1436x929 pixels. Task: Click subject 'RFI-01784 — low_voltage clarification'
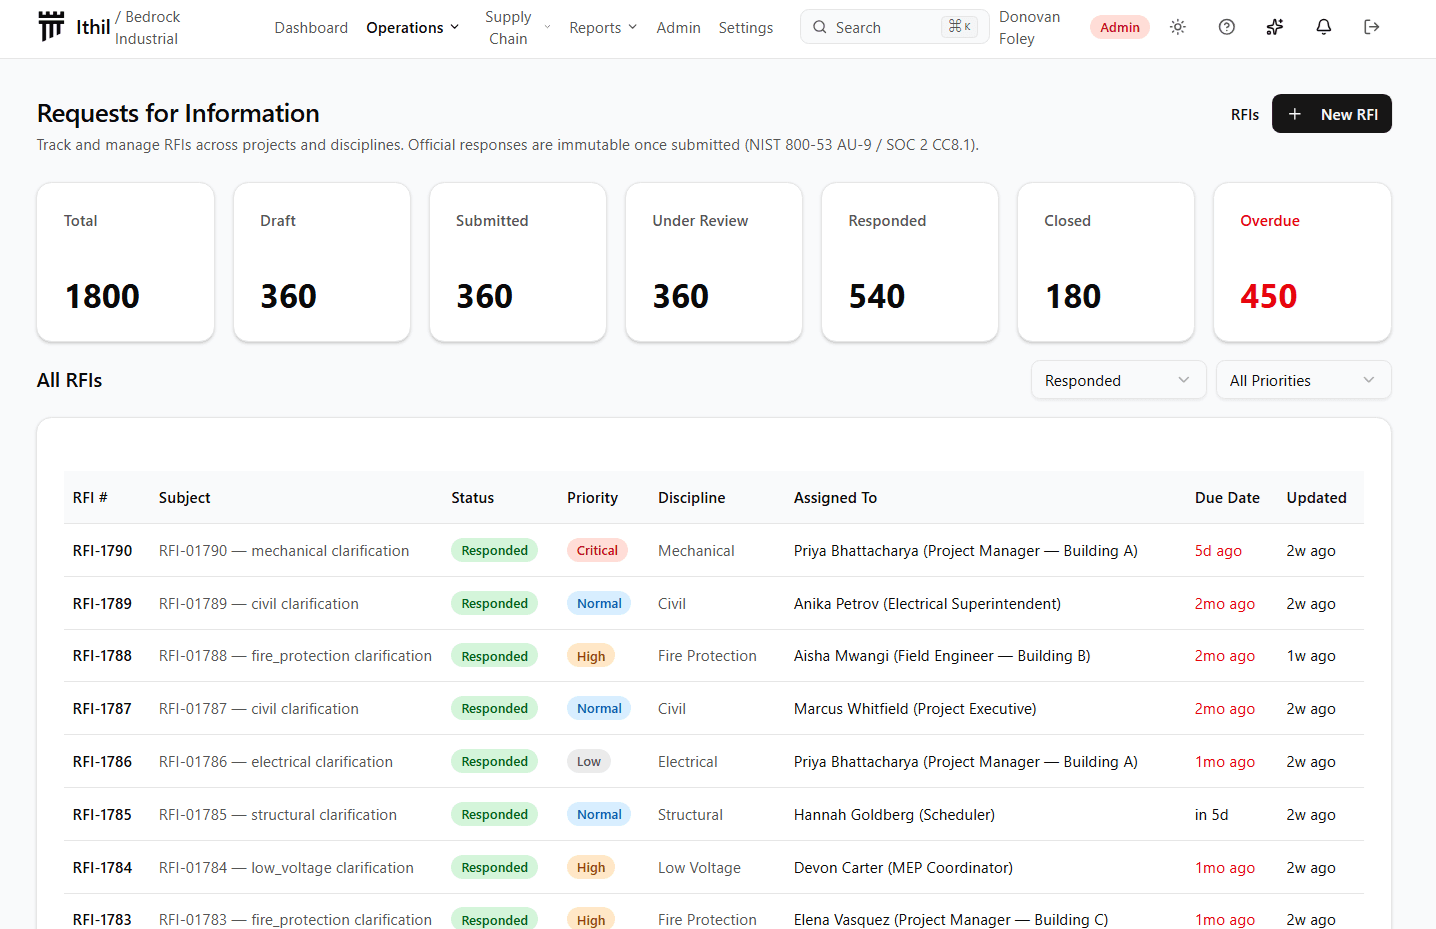[x=286, y=868]
